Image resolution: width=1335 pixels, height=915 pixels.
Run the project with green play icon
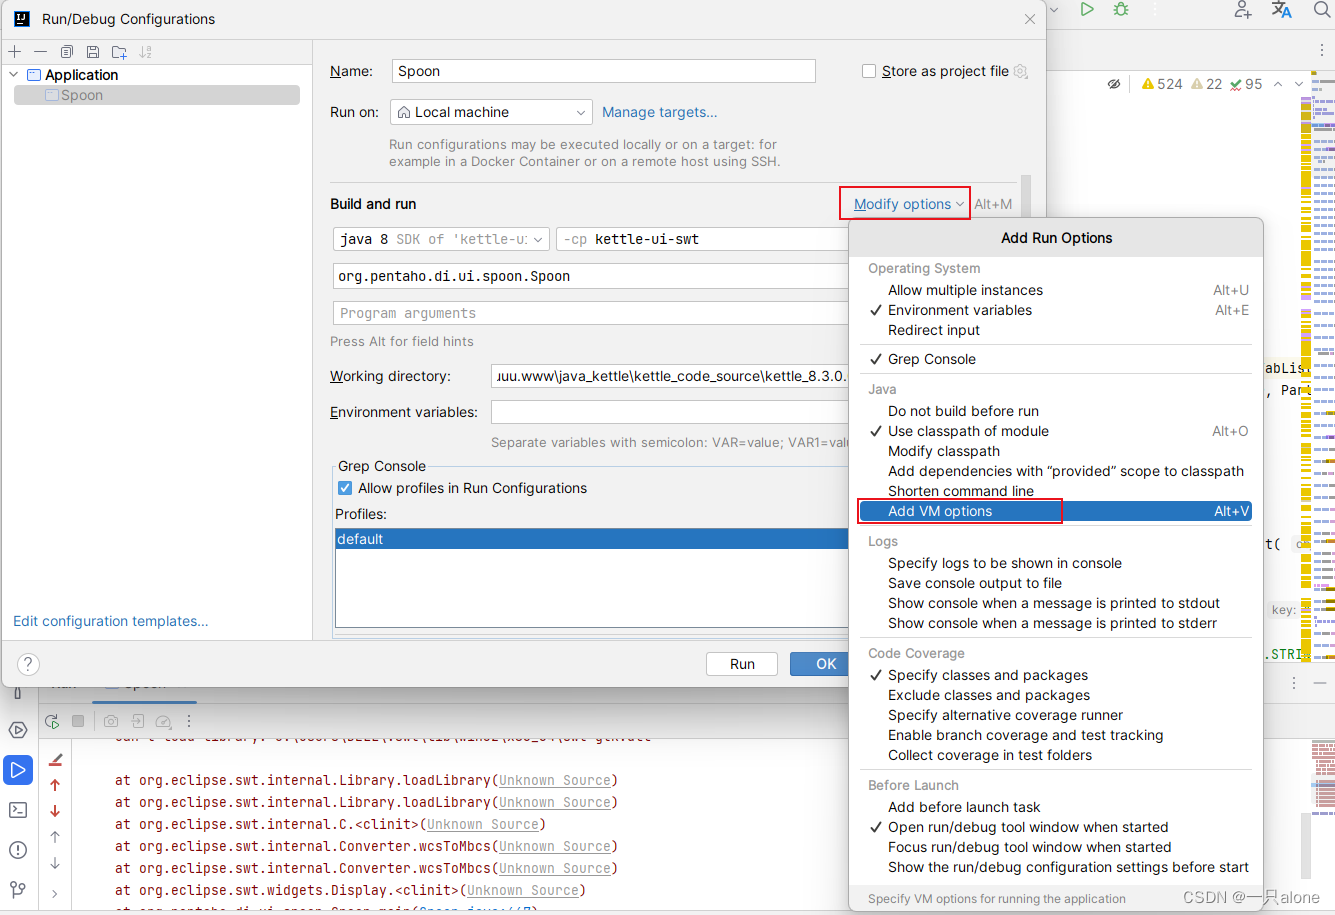[x=1087, y=10]
